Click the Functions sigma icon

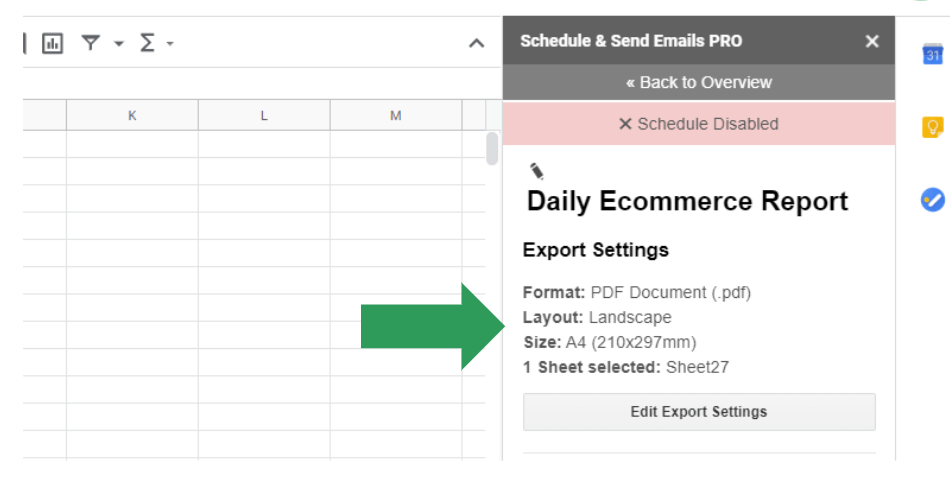[148, 43]
